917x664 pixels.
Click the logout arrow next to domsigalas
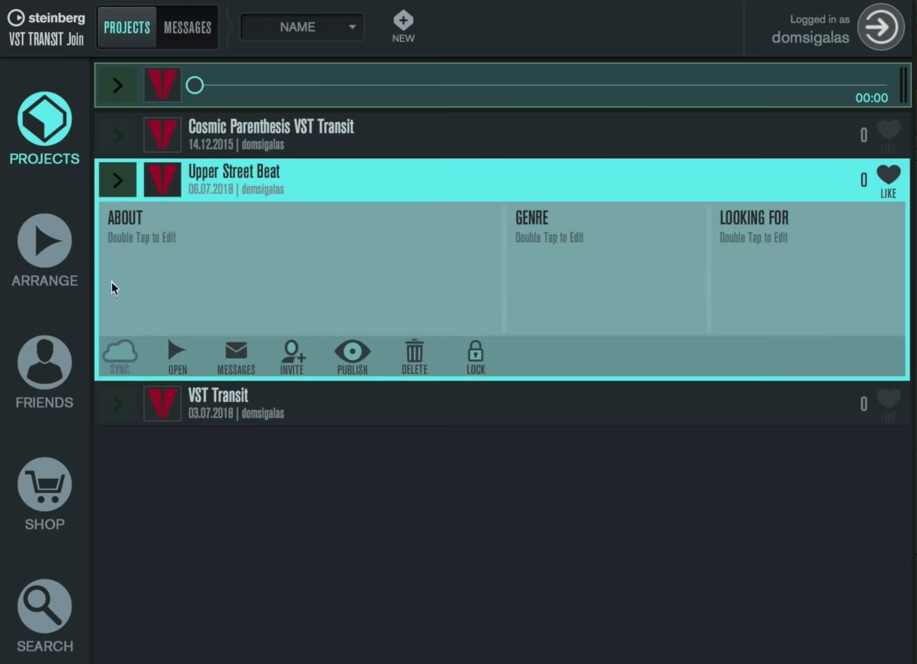coord(881,27)
